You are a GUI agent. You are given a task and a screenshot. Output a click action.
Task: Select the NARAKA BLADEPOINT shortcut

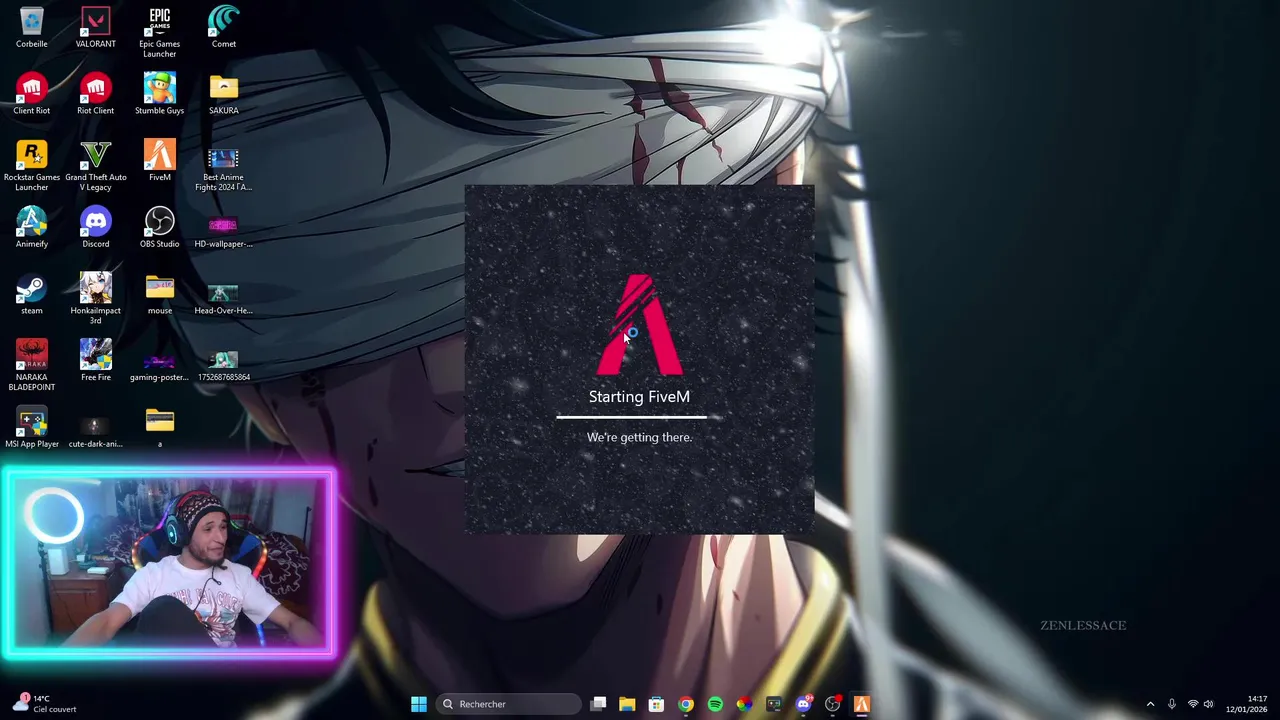tap(31, 366)
